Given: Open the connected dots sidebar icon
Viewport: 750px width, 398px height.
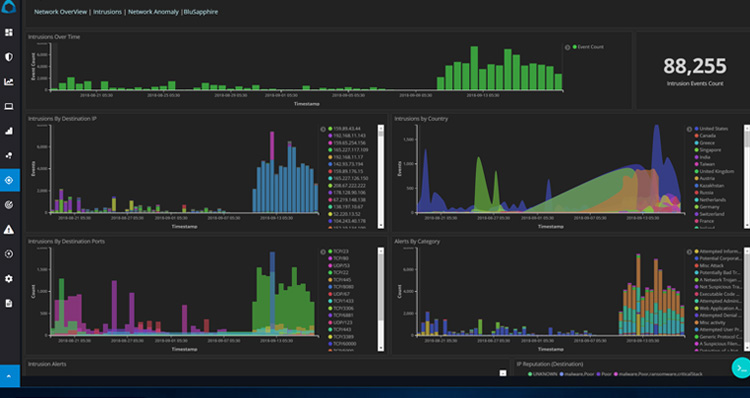Looking at the screenshot, I should [x=9, y=155].
